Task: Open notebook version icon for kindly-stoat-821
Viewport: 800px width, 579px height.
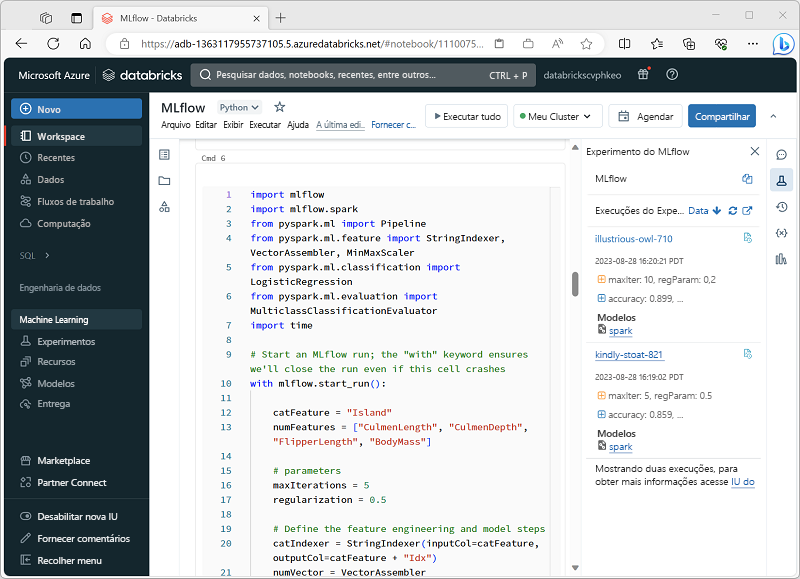Action: pyautogui.click(x=747, y=354)
